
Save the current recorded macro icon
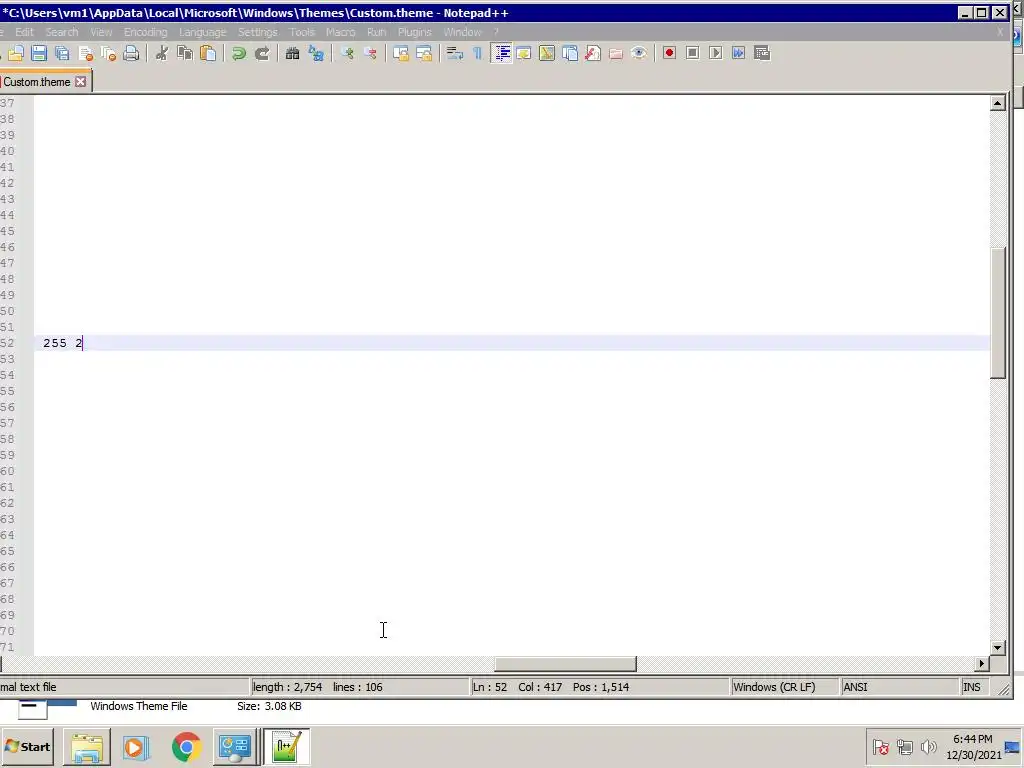click(762, 54)
